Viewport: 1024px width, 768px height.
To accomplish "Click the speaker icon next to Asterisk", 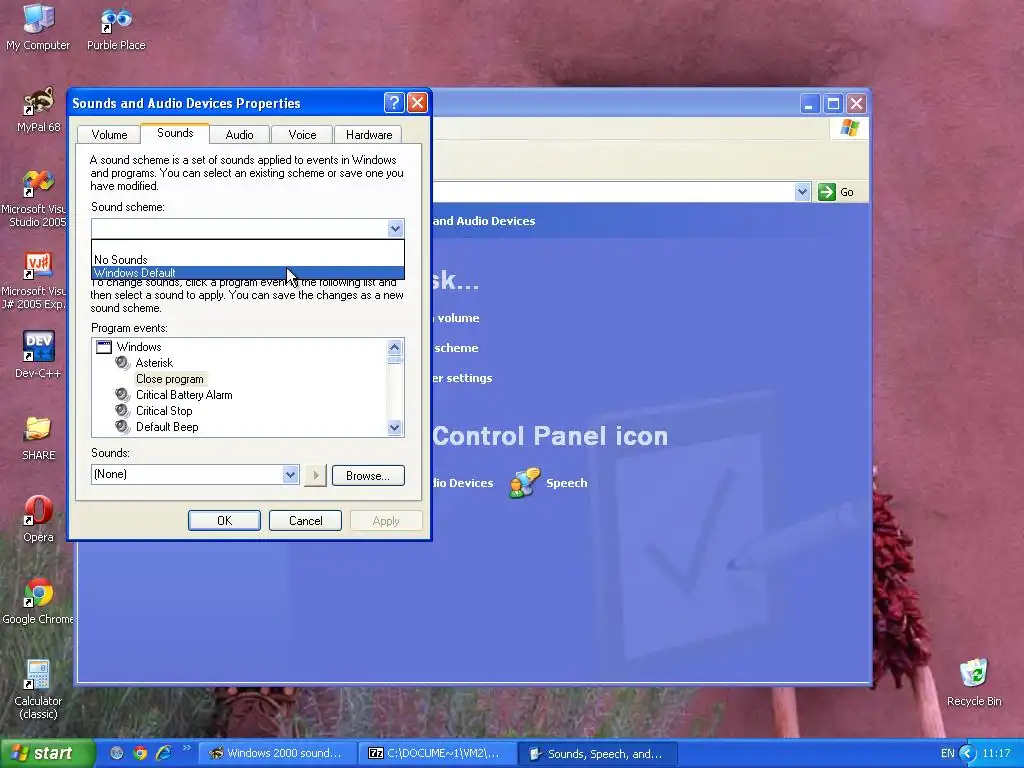I will [x=122, y=362].
